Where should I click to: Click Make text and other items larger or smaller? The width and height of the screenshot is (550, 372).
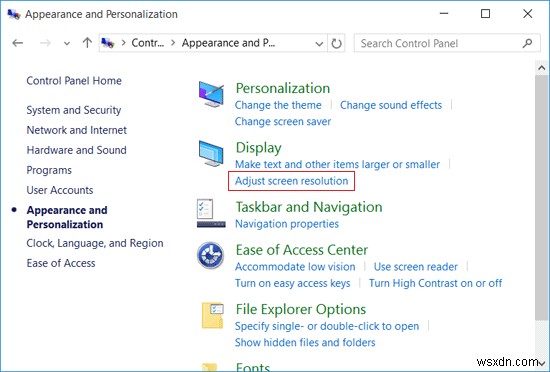[x=337, y=164]
